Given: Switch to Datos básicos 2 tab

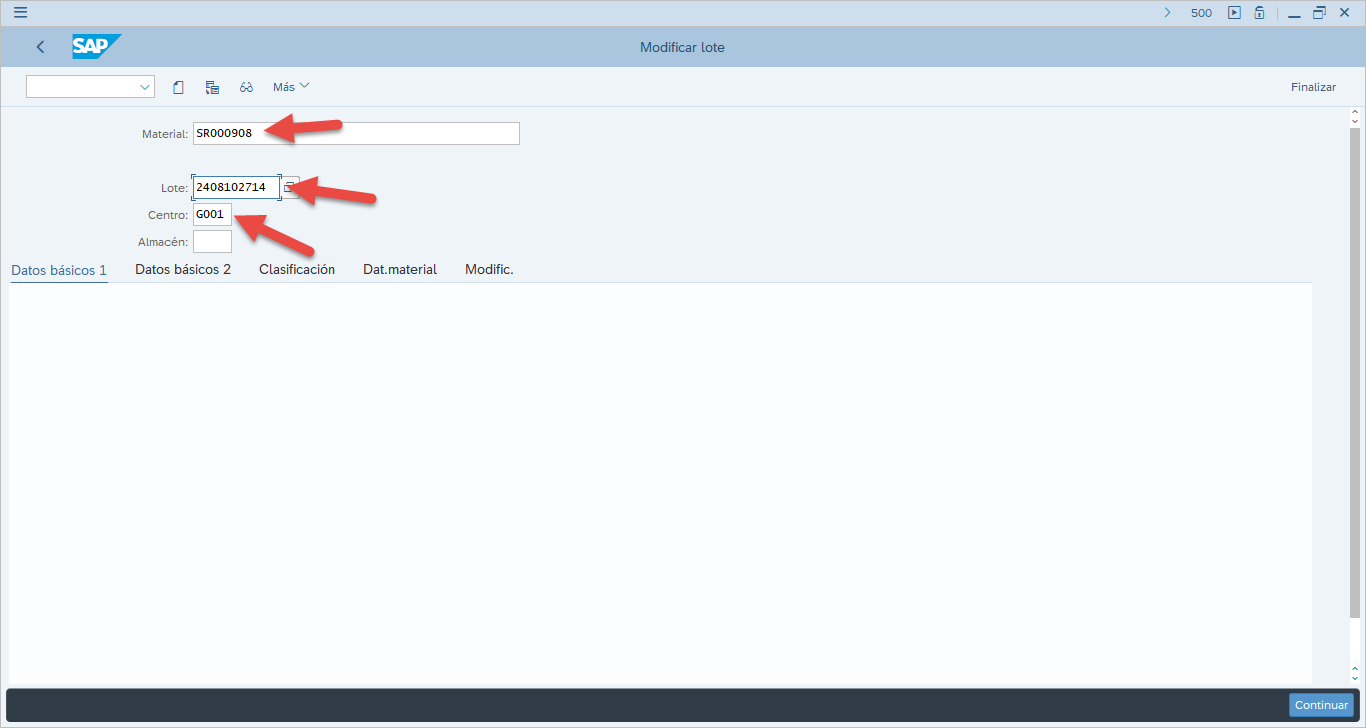Looking at the screenshot, I should pyautogui.click(x=183, y=270).
